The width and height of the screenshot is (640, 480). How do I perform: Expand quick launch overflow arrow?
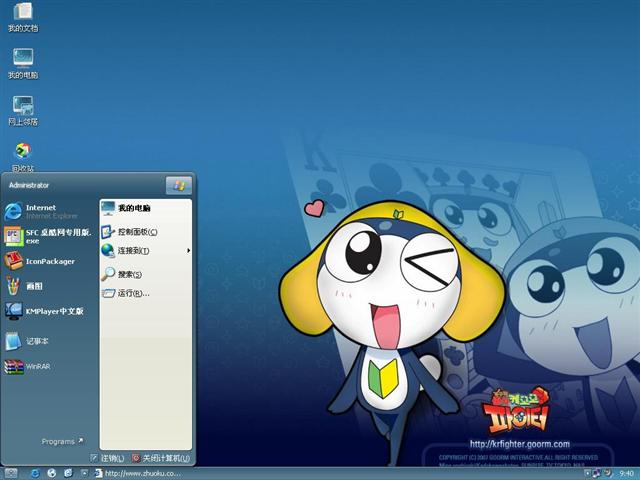pyautogui.click(x=84, y=473)
